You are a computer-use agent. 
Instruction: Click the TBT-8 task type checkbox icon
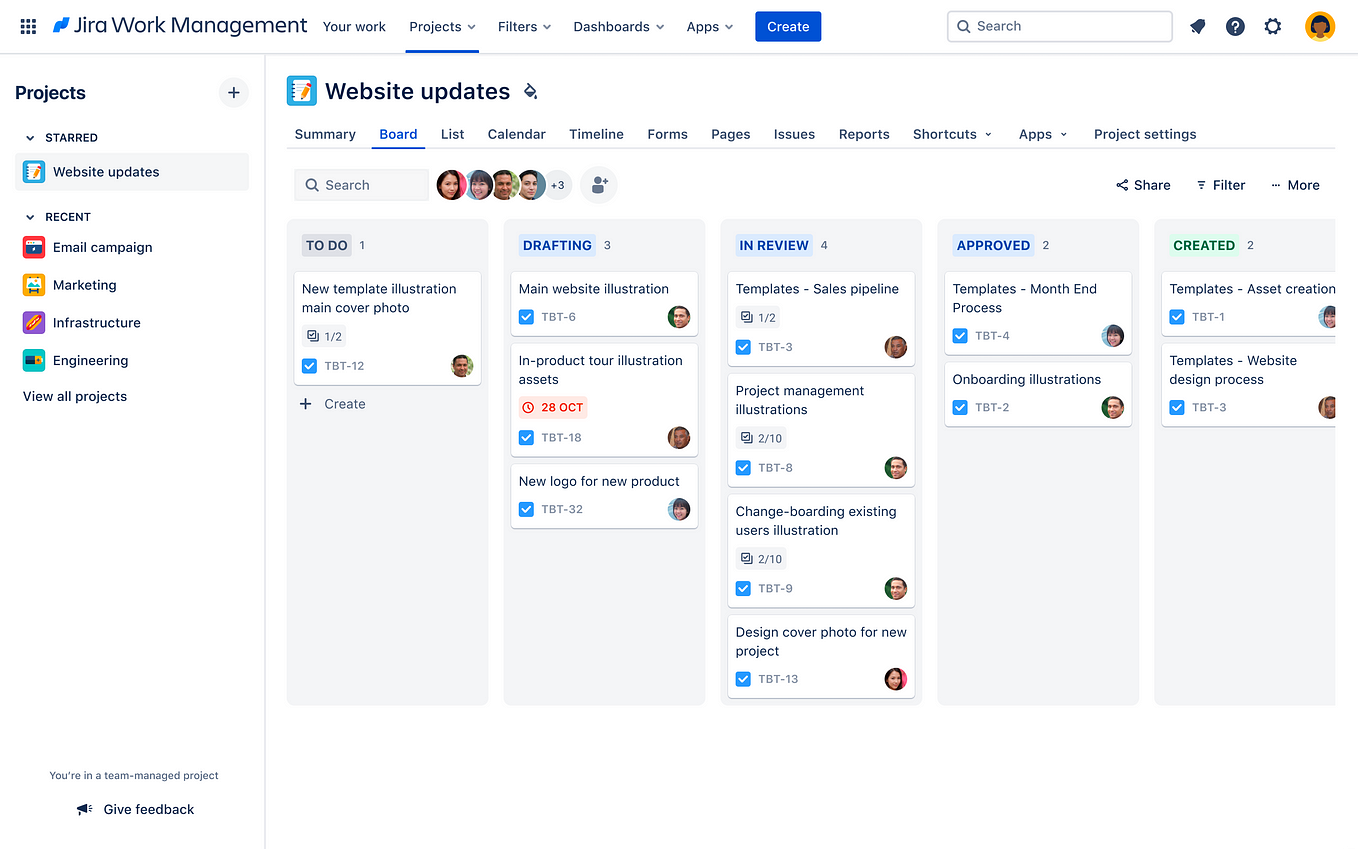(743, 468)
